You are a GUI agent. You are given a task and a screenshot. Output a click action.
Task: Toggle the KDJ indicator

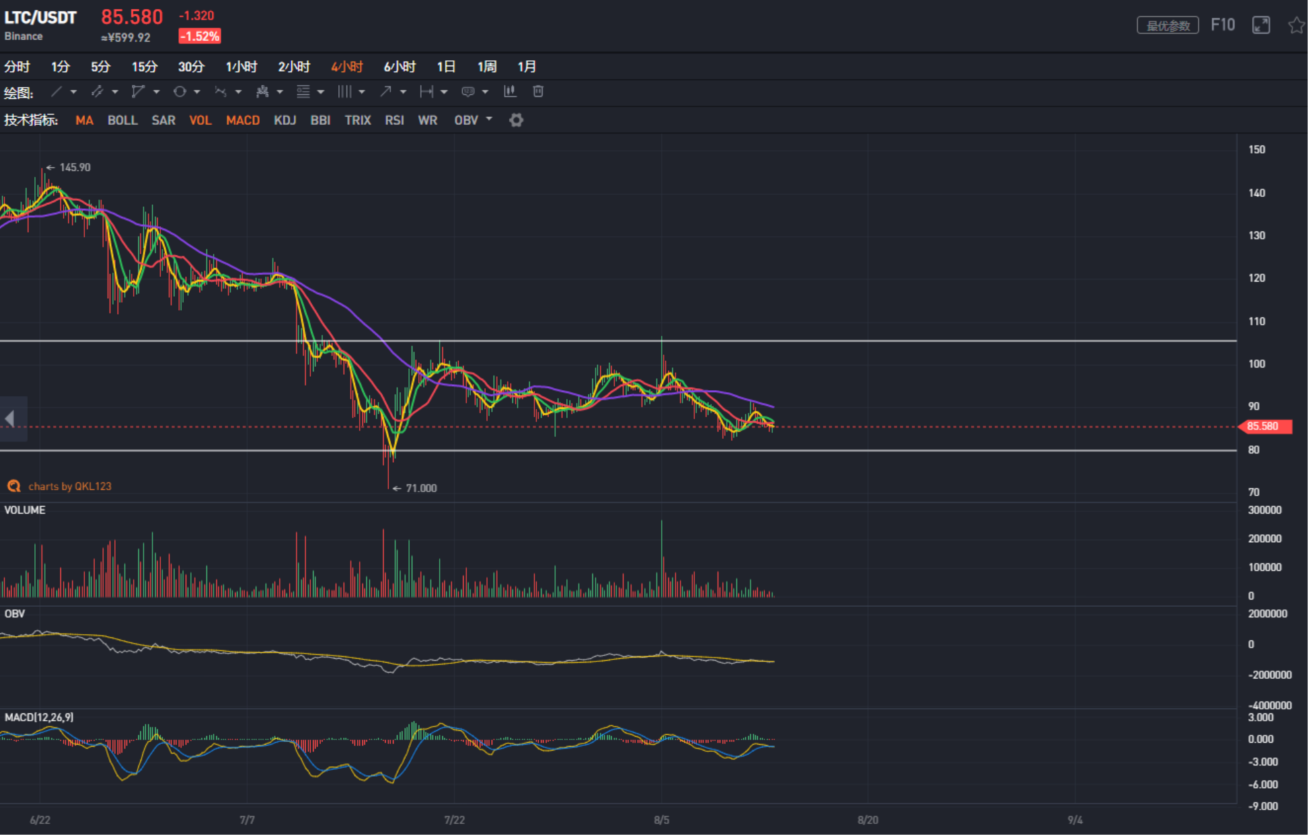(285, 120)
